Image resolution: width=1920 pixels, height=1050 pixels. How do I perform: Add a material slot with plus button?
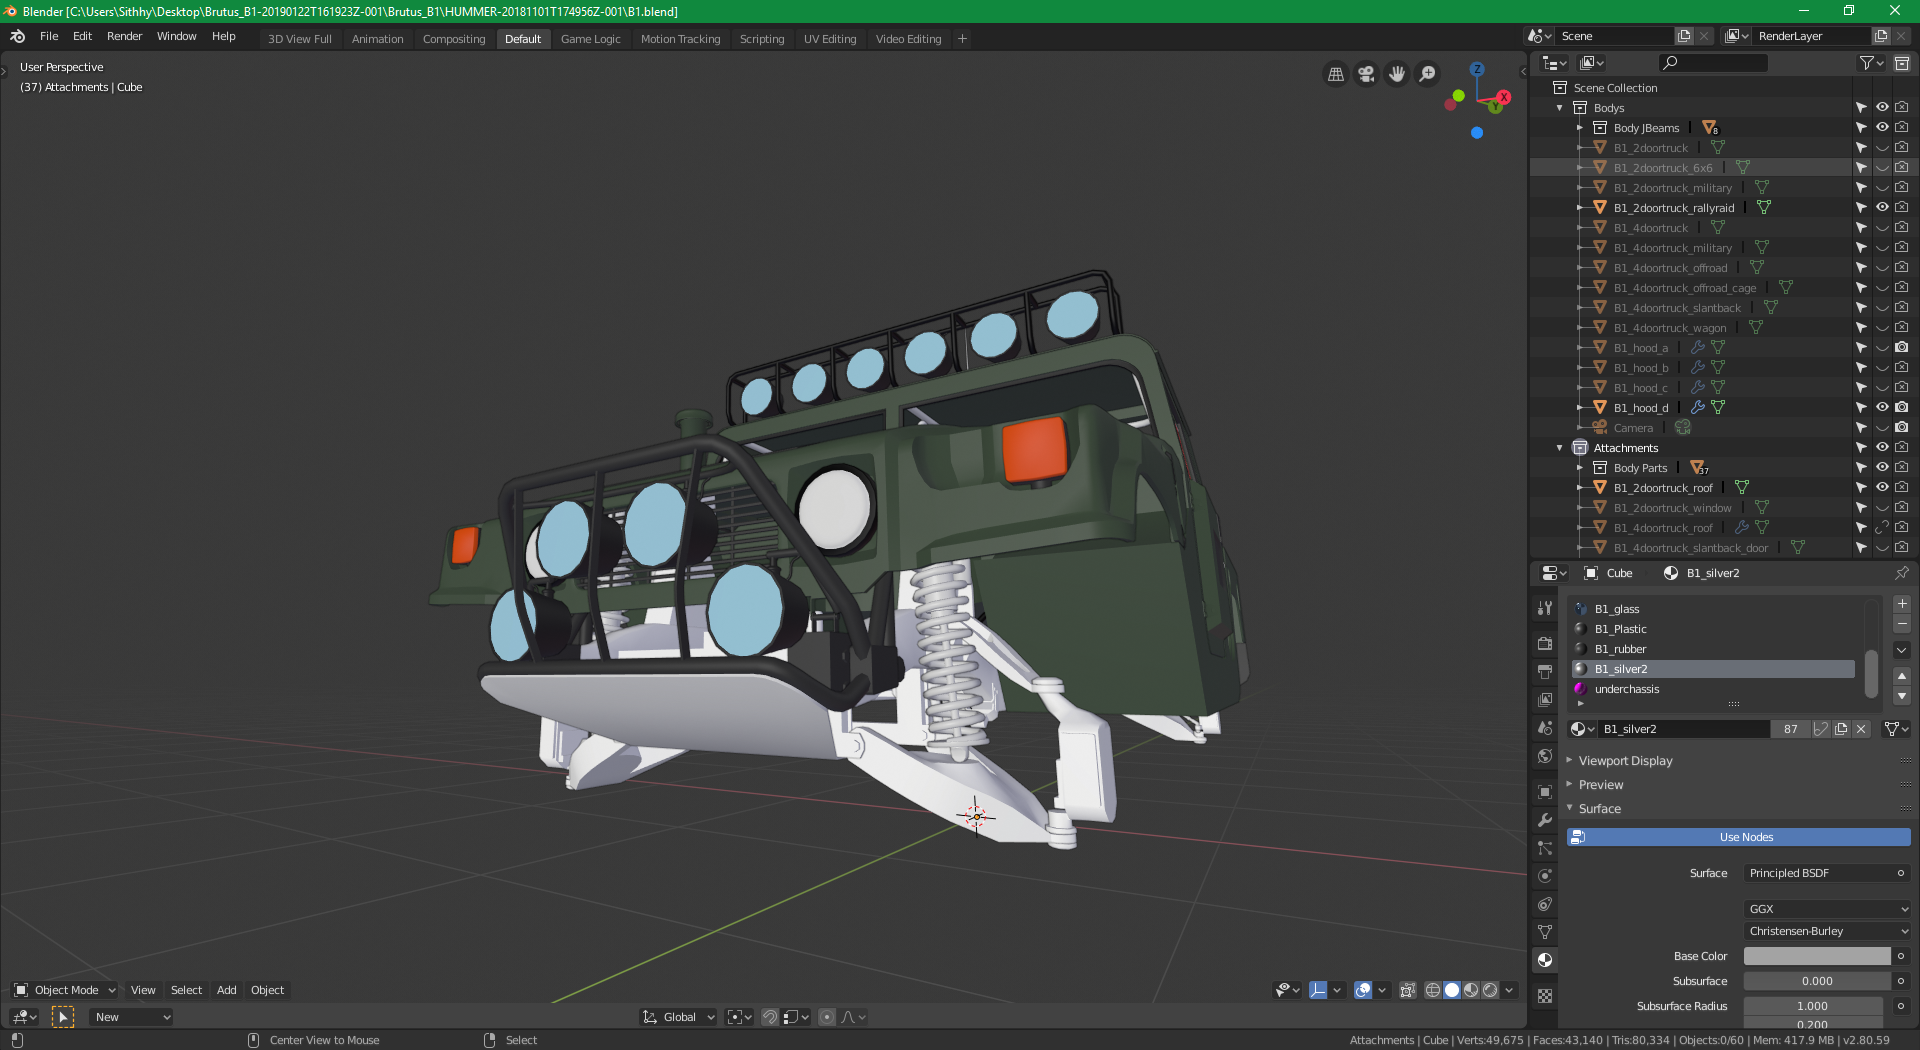point(1902,604)
